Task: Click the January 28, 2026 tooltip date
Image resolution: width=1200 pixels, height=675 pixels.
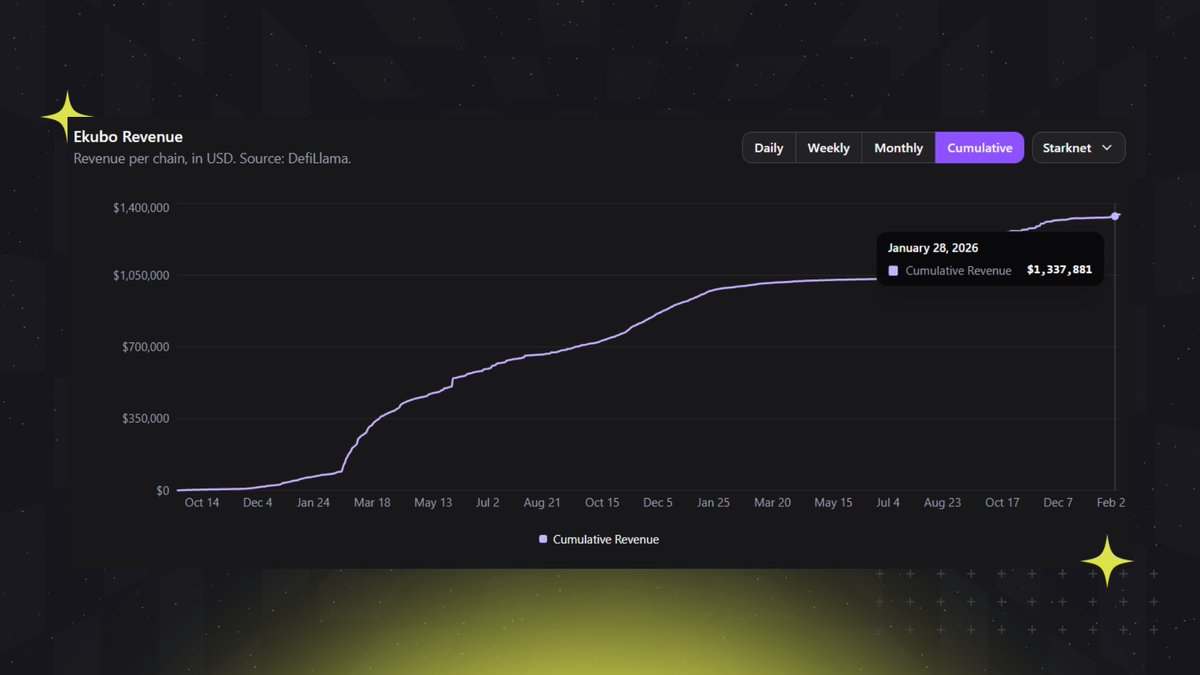Action: coord(933,248)
